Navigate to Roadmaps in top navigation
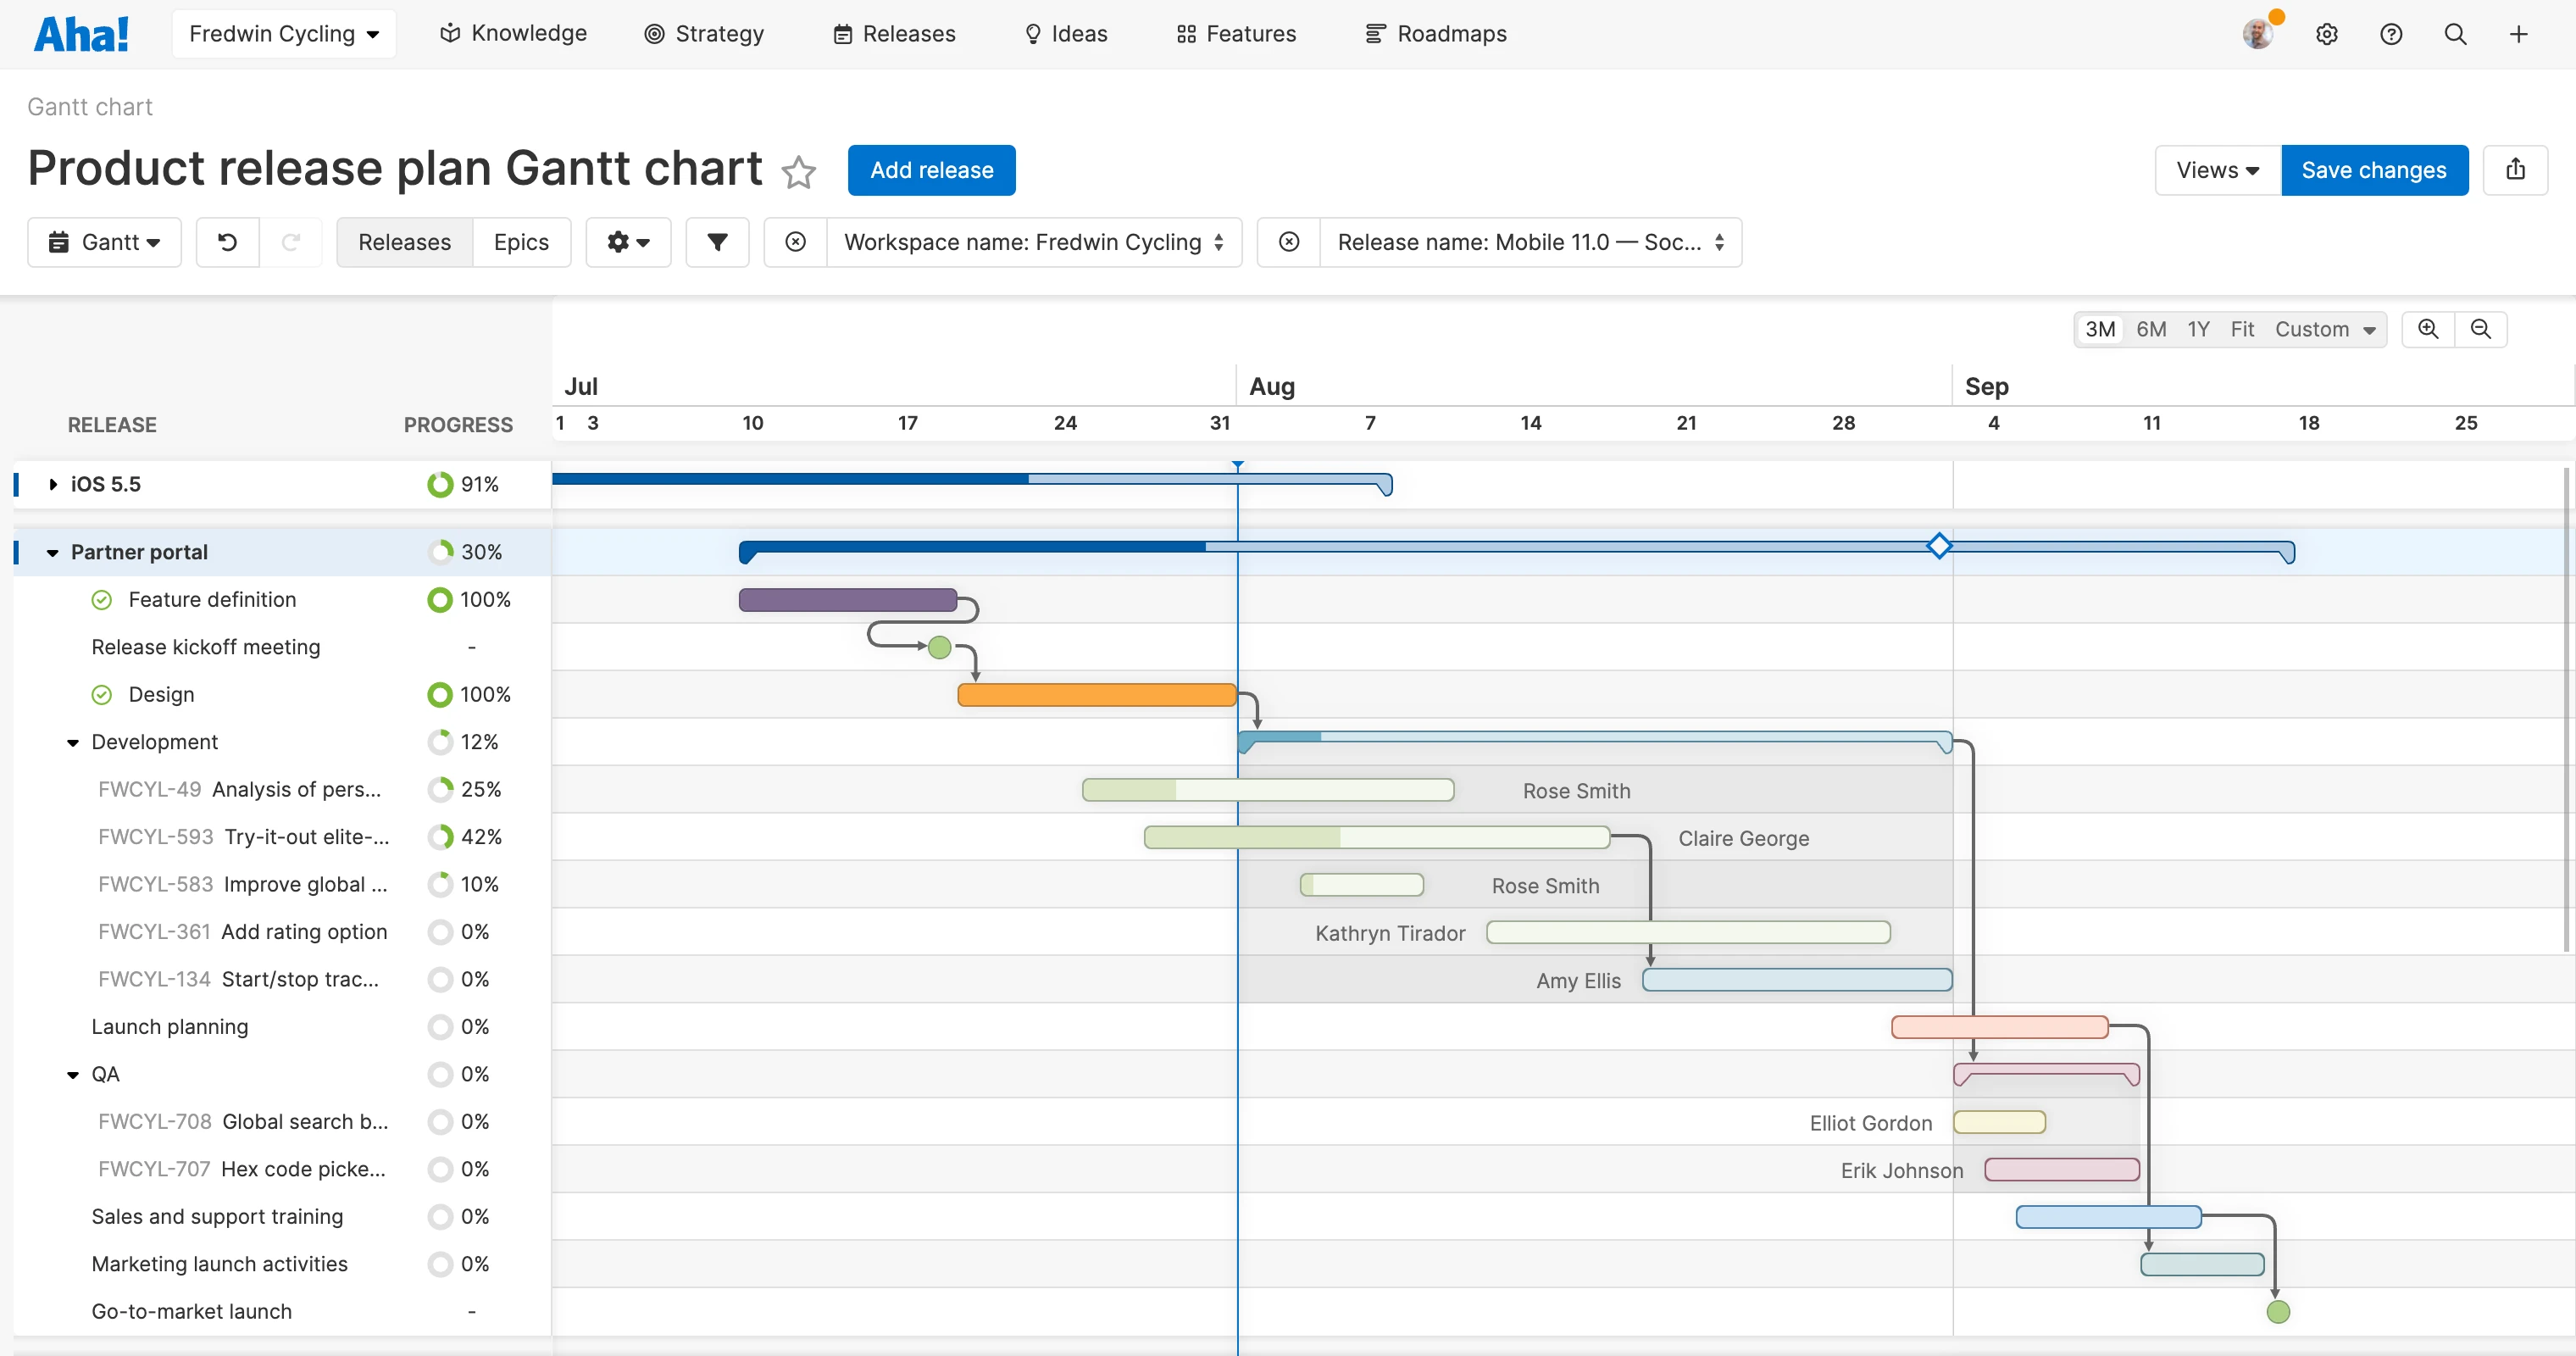The height and width of the screenshot is (1356, 2576). 1436,33
